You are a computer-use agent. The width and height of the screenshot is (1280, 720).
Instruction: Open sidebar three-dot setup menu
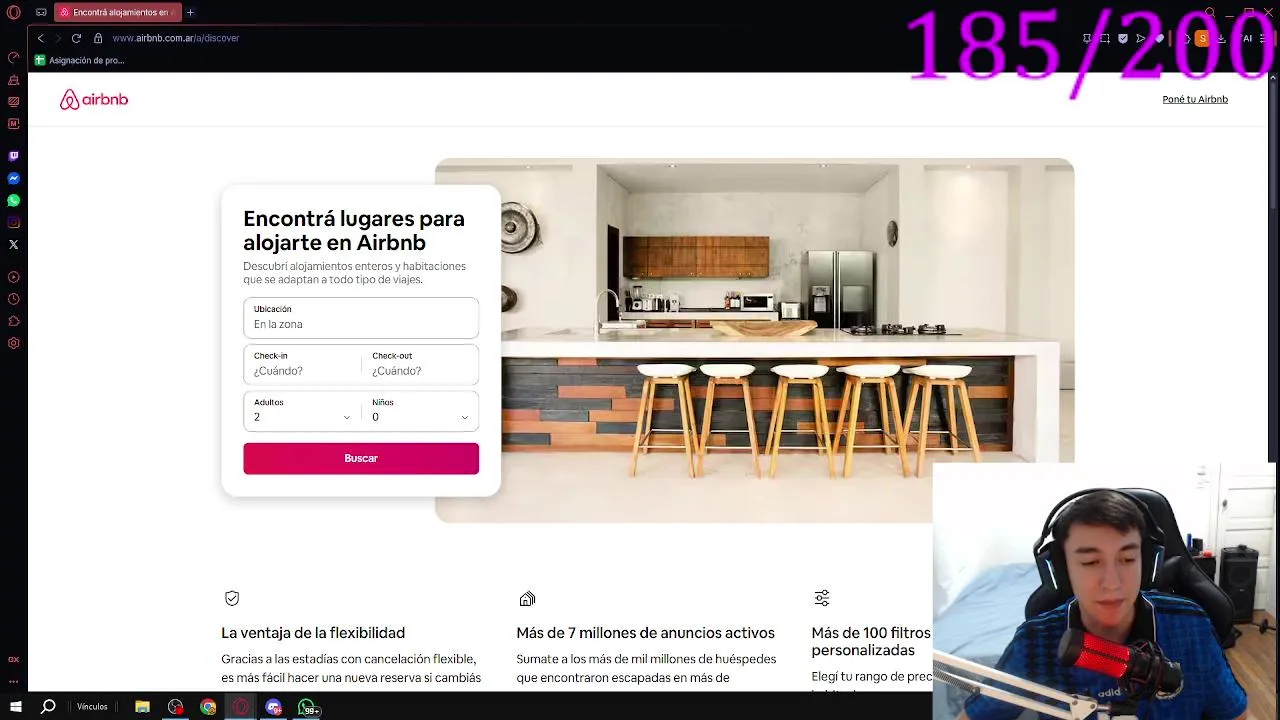pyautogui.click(x=14, y=680)
